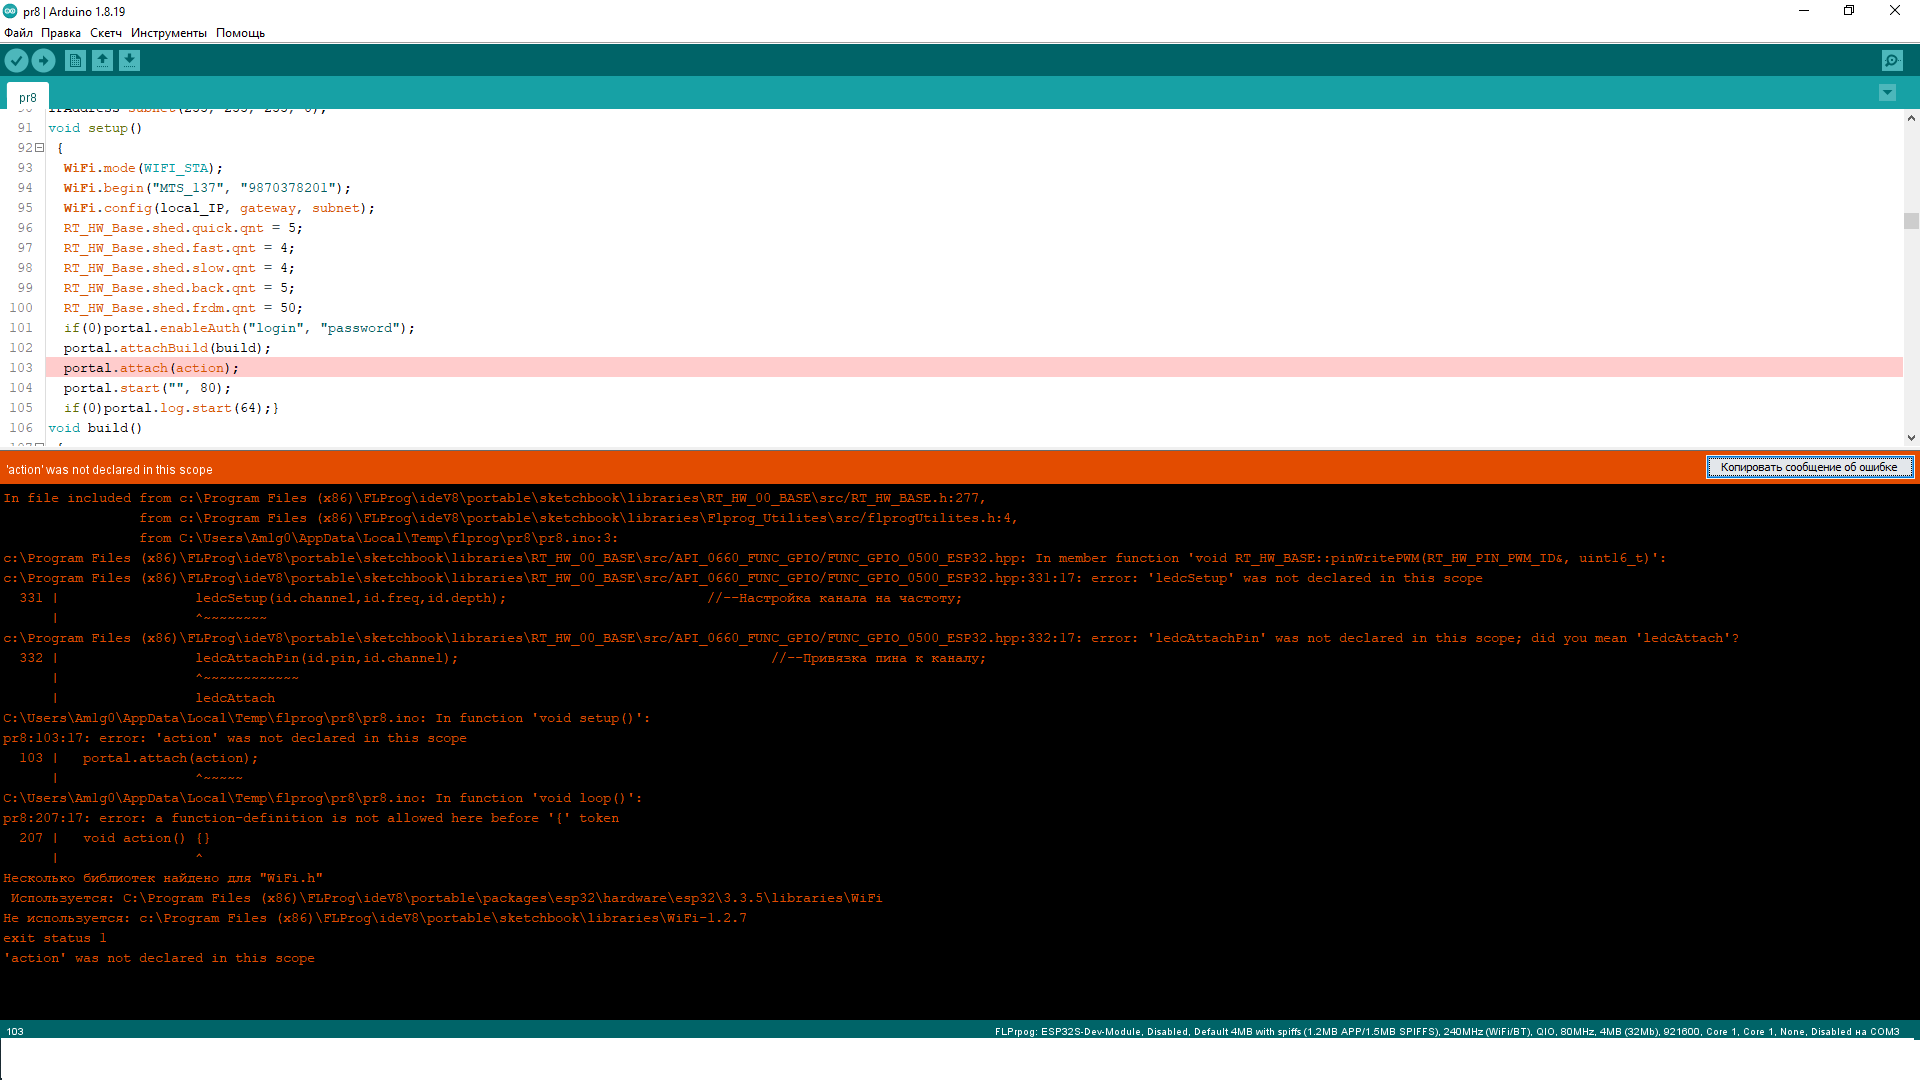
Task: Click the Save sketch down-arrow icon
Action: coord(129,60)
